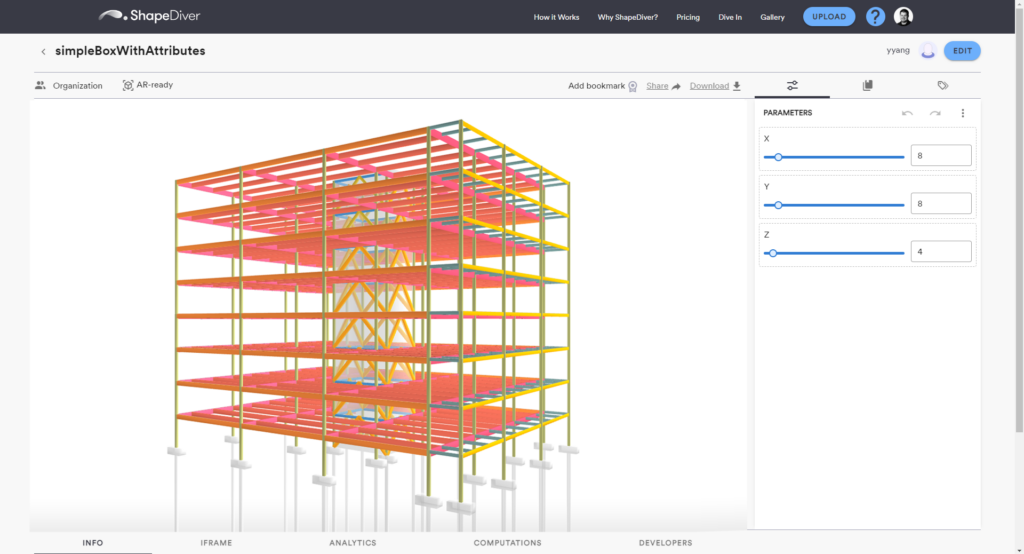Click the Organization label
1024x554 pixels.
78,86
